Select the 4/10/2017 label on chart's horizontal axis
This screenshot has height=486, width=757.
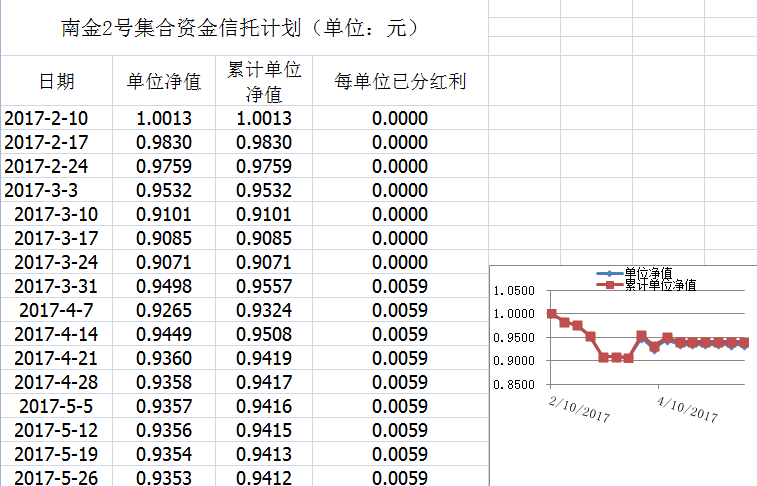coord(688,412)
